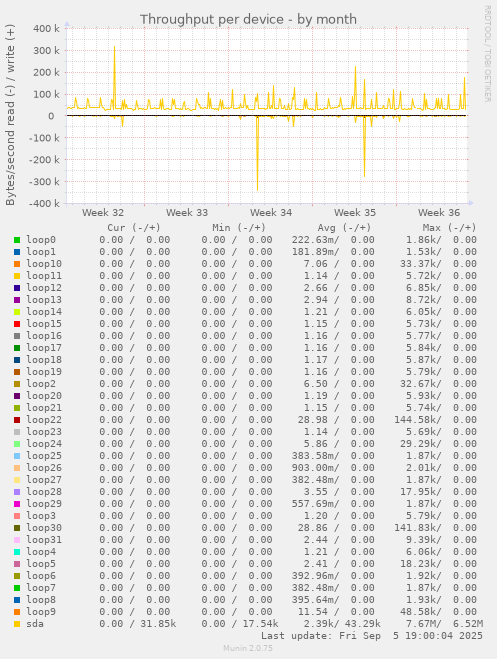Click the 'Bytes/second read (-) / write (+)' axis title
Viewport: 497px width, 659px height.
[x=10, y=115]
